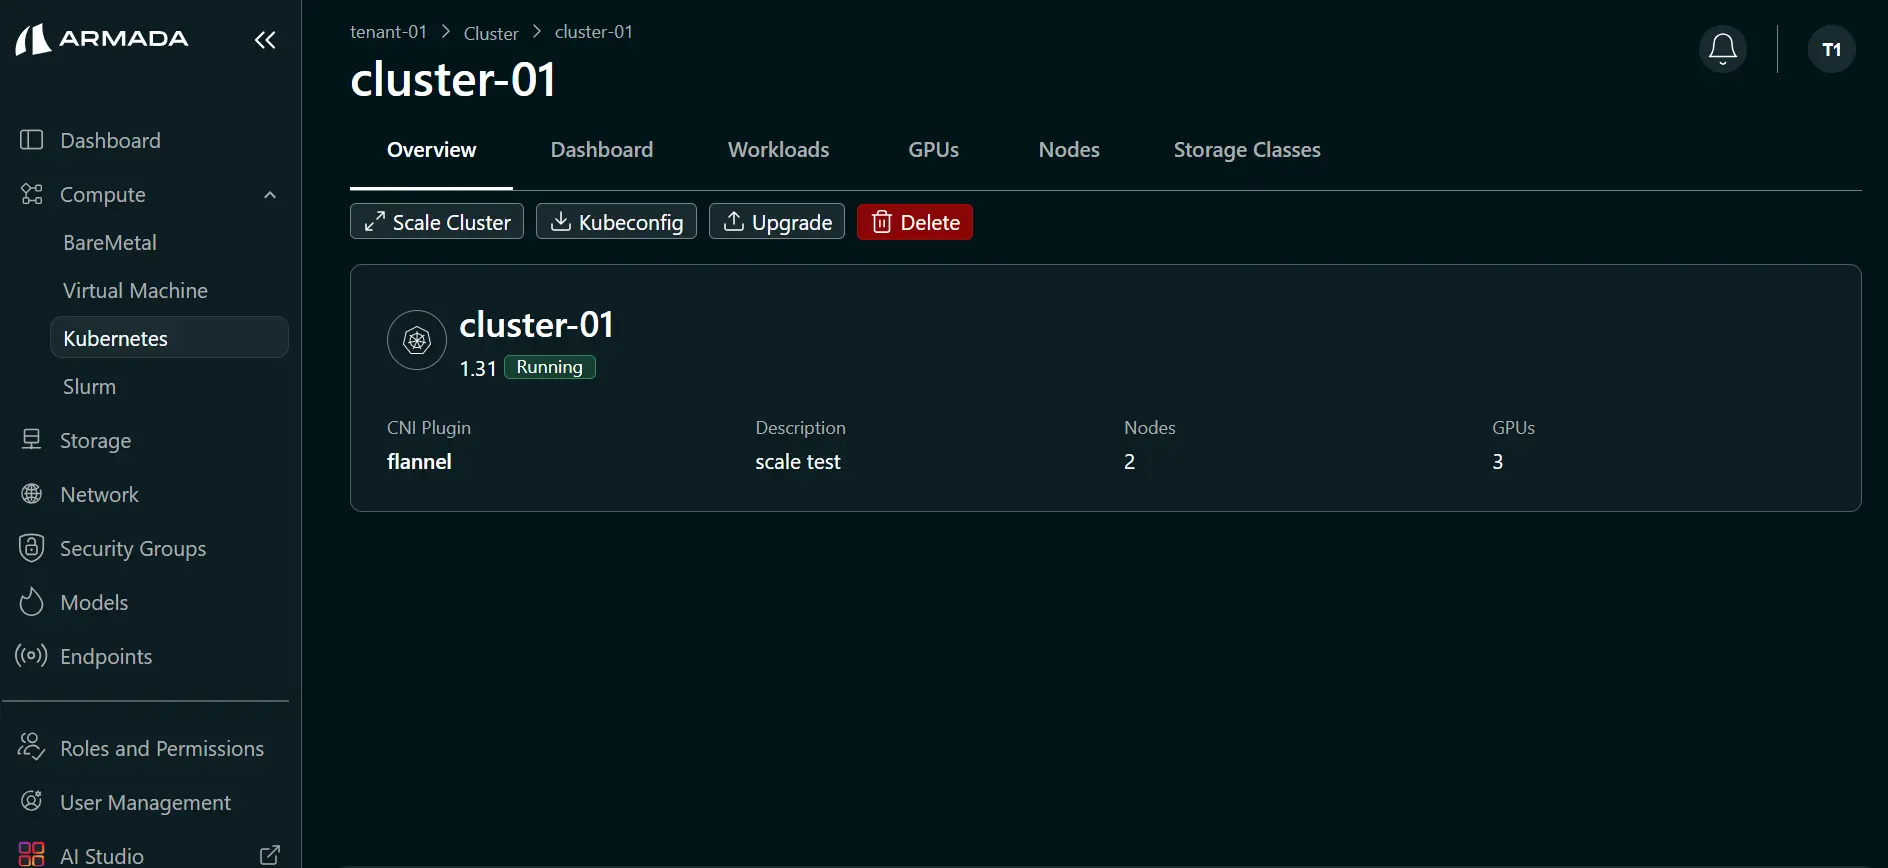
Task: Open Storage in the sidebar
Action: click(x=95, y=440)
